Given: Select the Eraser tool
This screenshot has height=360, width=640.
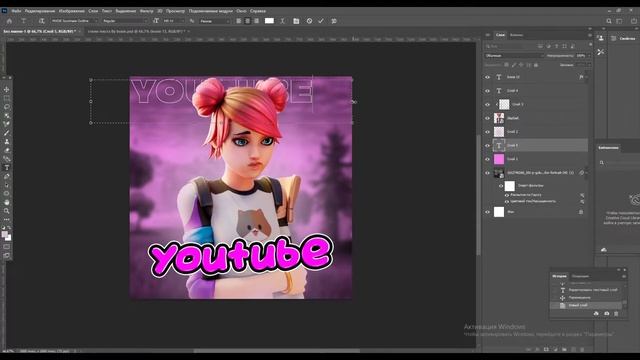Looking at the screenshot, I should point(7,150).
